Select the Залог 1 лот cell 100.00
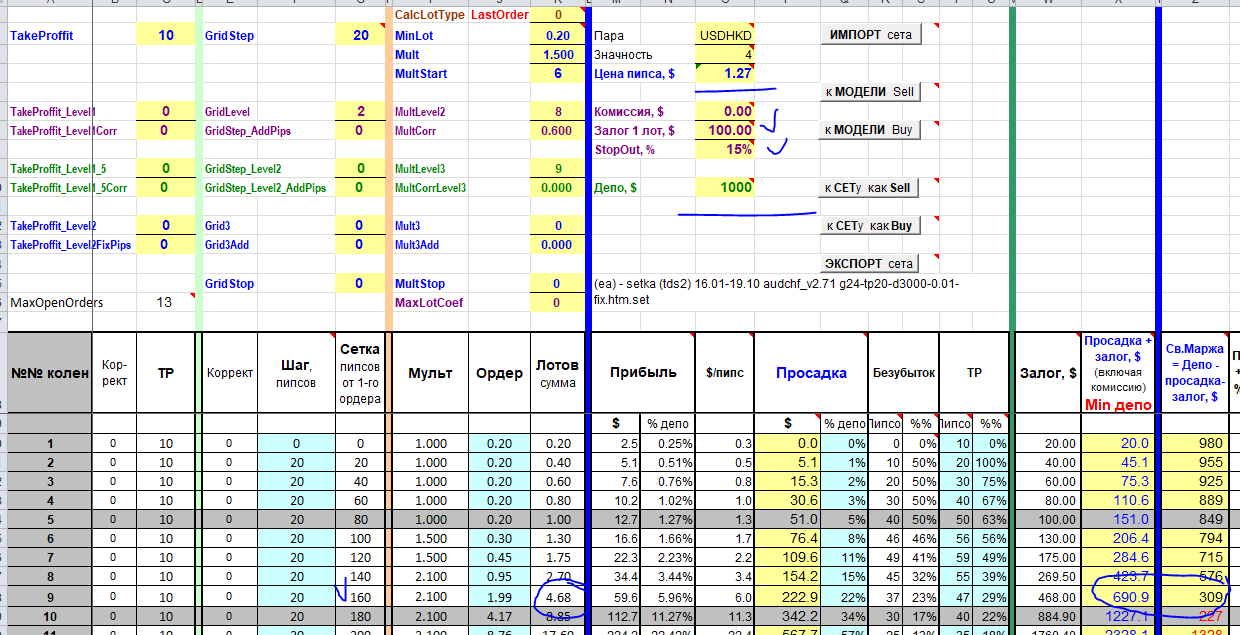The height and width of the screenshot is (635, 1240). 726,131
